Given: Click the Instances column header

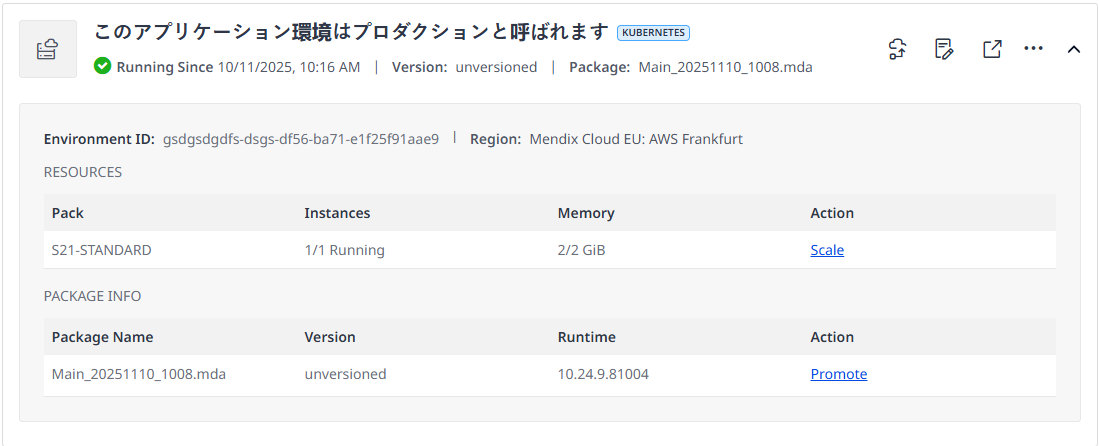Looking at the screenshot, I should point(337,212).
